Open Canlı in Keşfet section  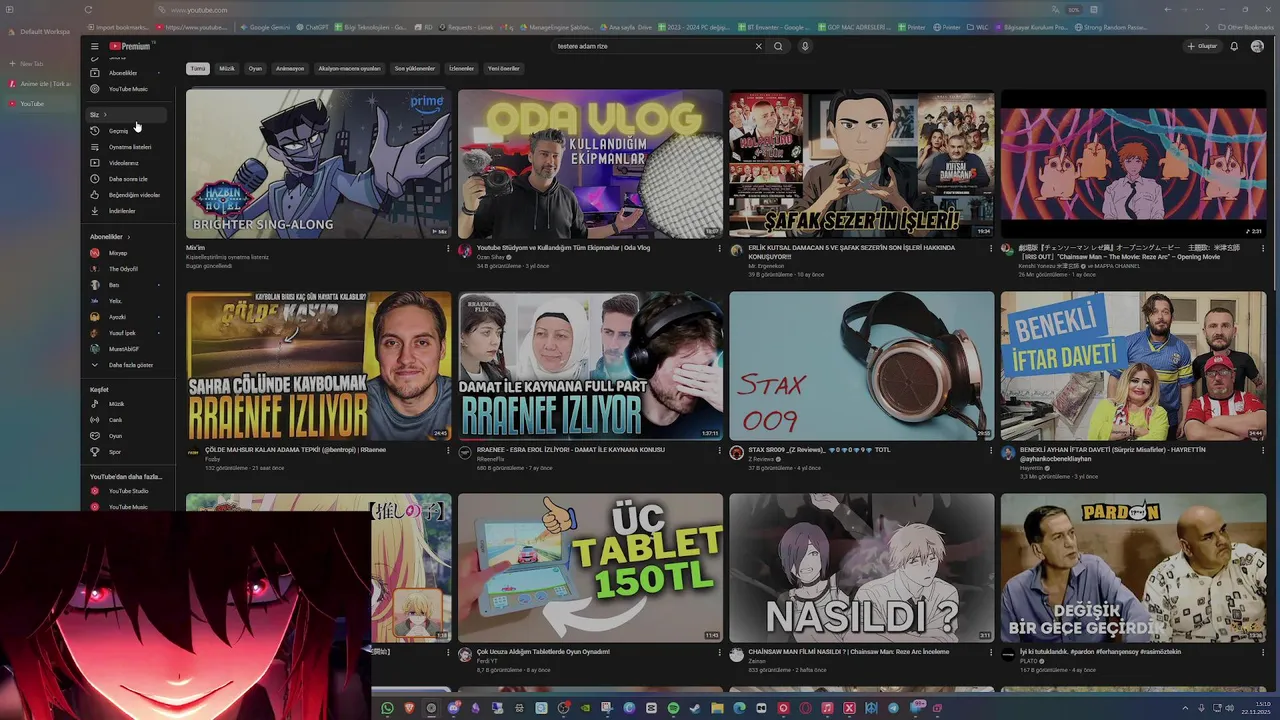coord(126,420)
